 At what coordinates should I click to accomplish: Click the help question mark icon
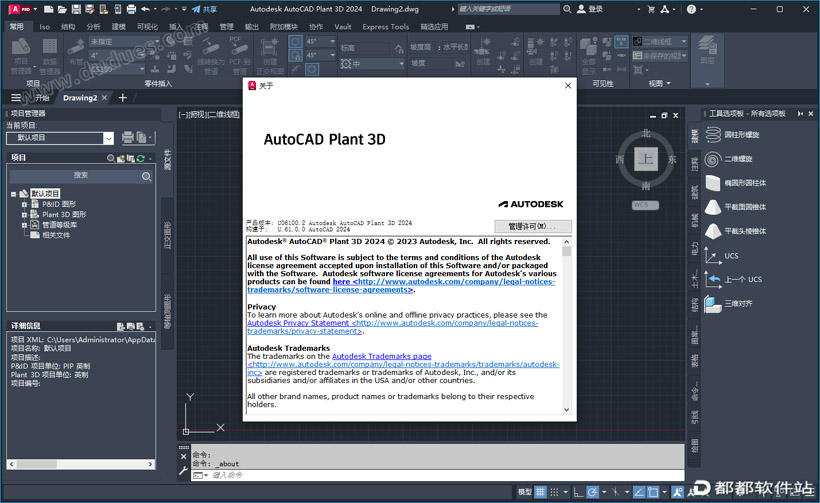(691, 9)
